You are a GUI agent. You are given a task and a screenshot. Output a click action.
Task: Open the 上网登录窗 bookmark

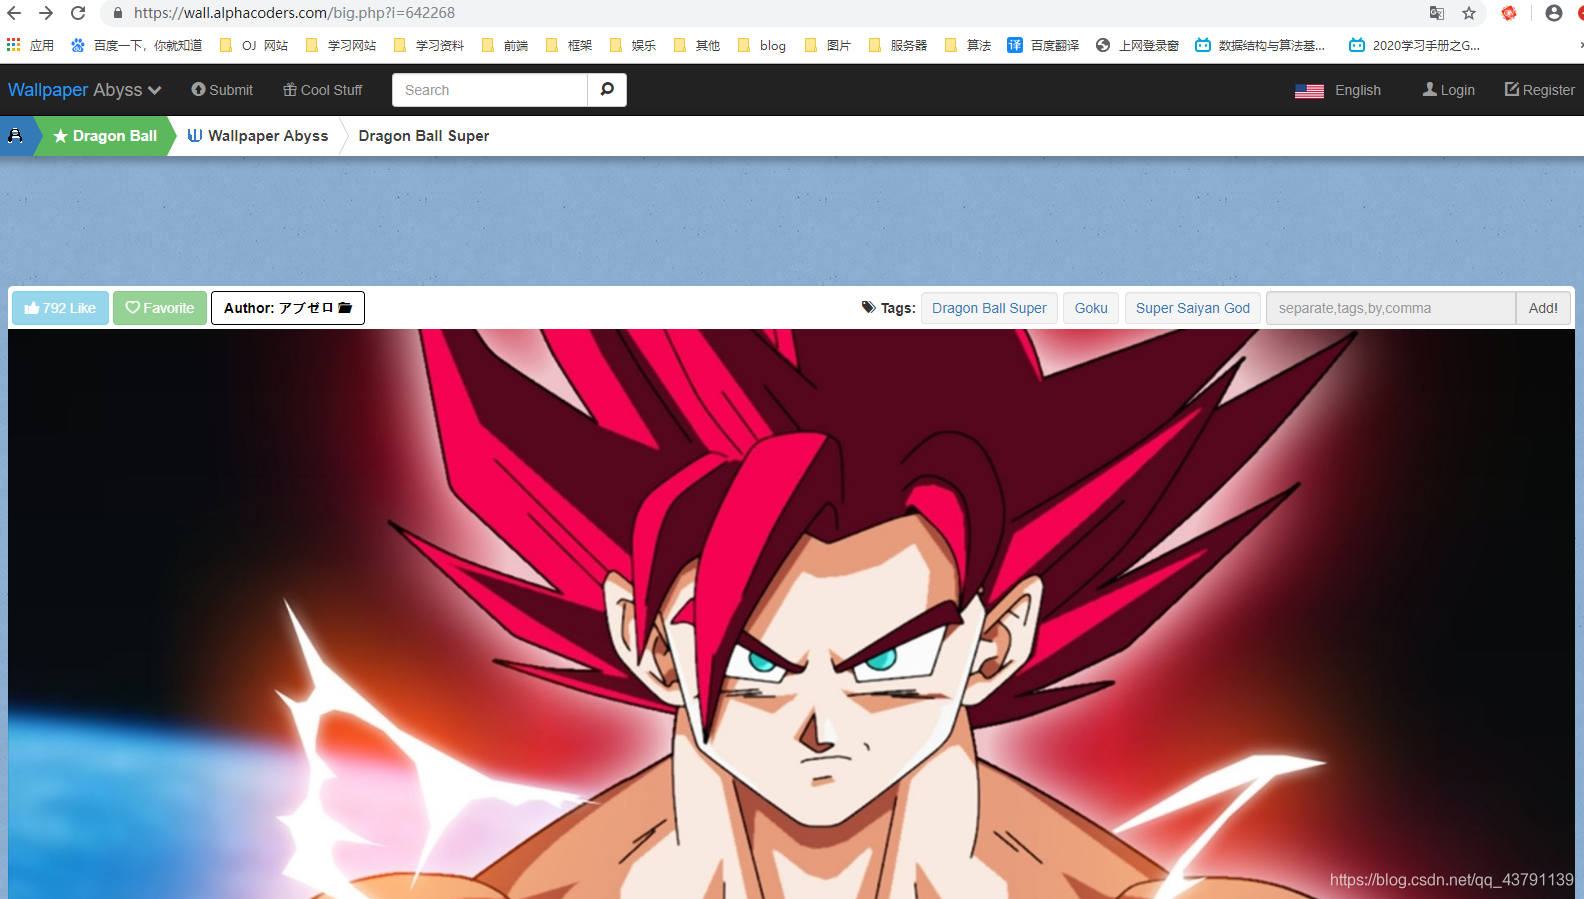tap(1138, 45)
